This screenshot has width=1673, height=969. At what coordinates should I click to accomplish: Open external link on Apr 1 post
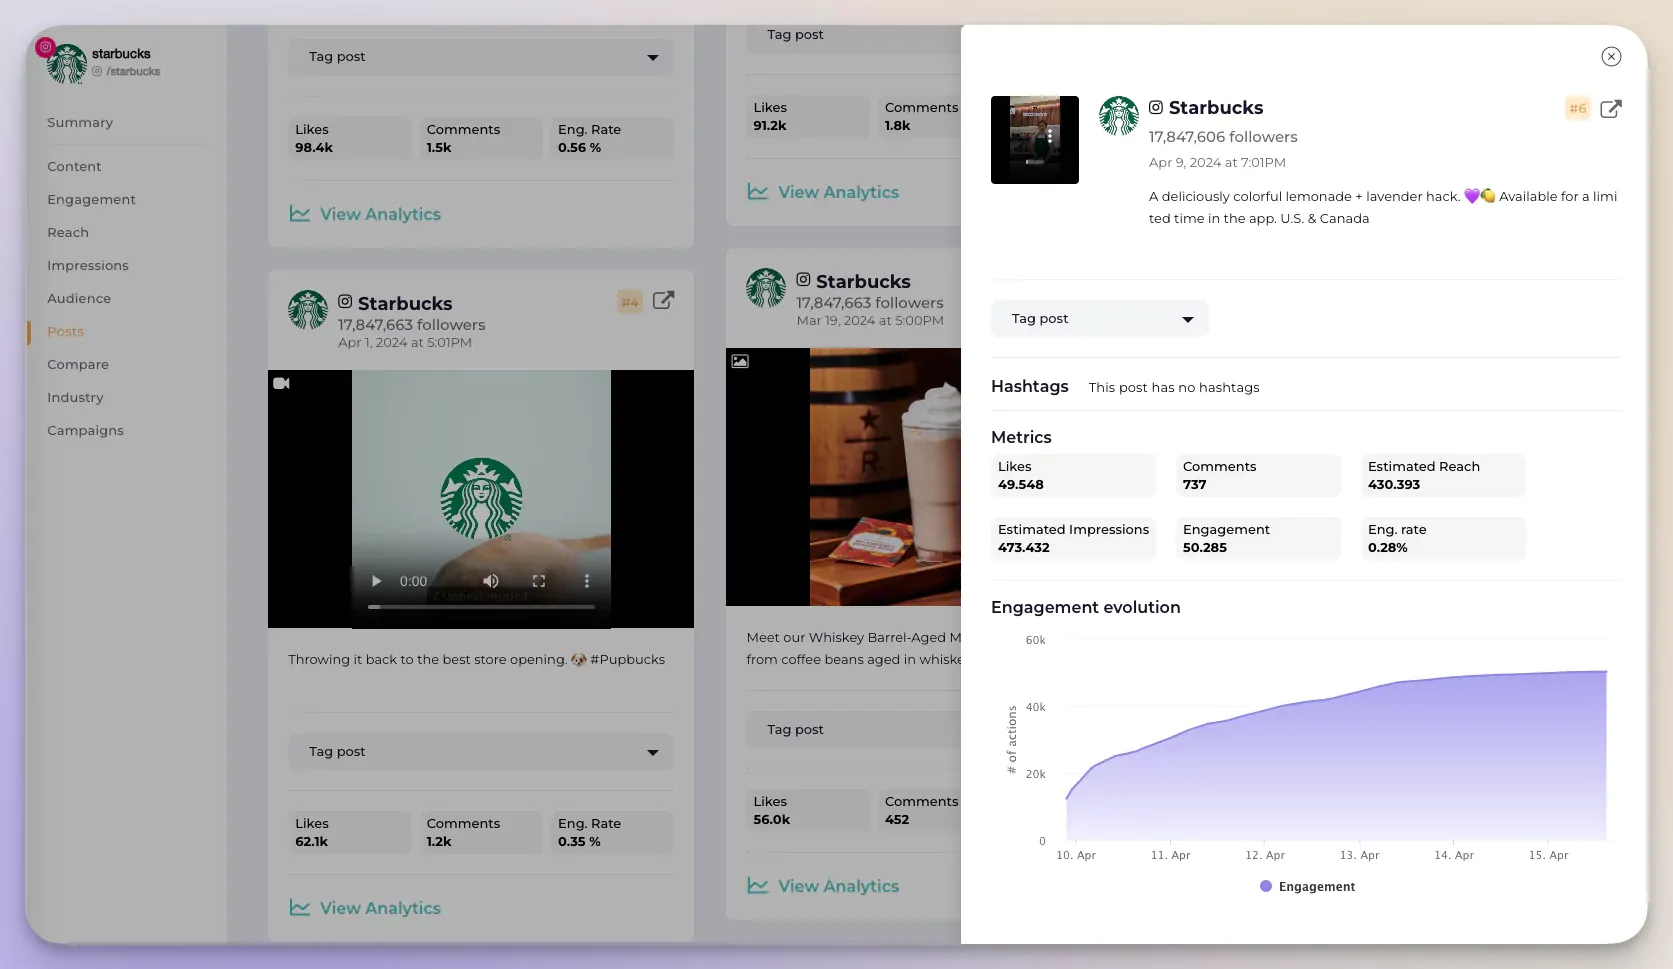pos(663,301)
